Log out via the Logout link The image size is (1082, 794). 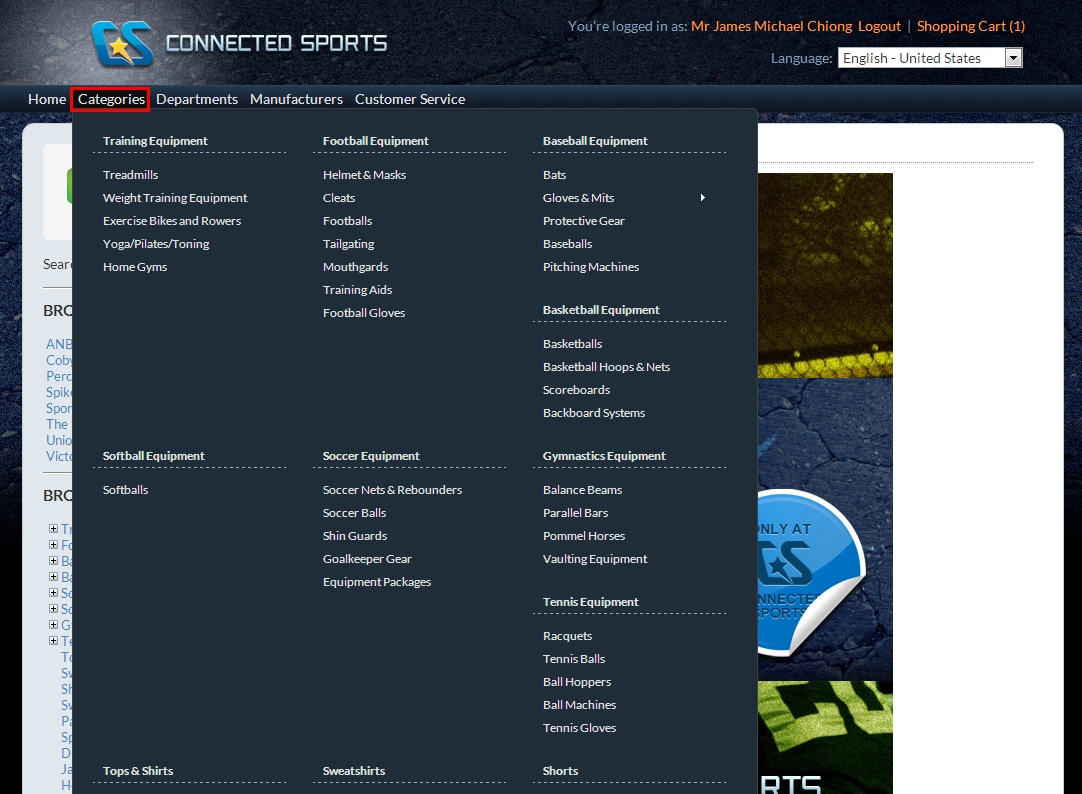pos(879,26)
